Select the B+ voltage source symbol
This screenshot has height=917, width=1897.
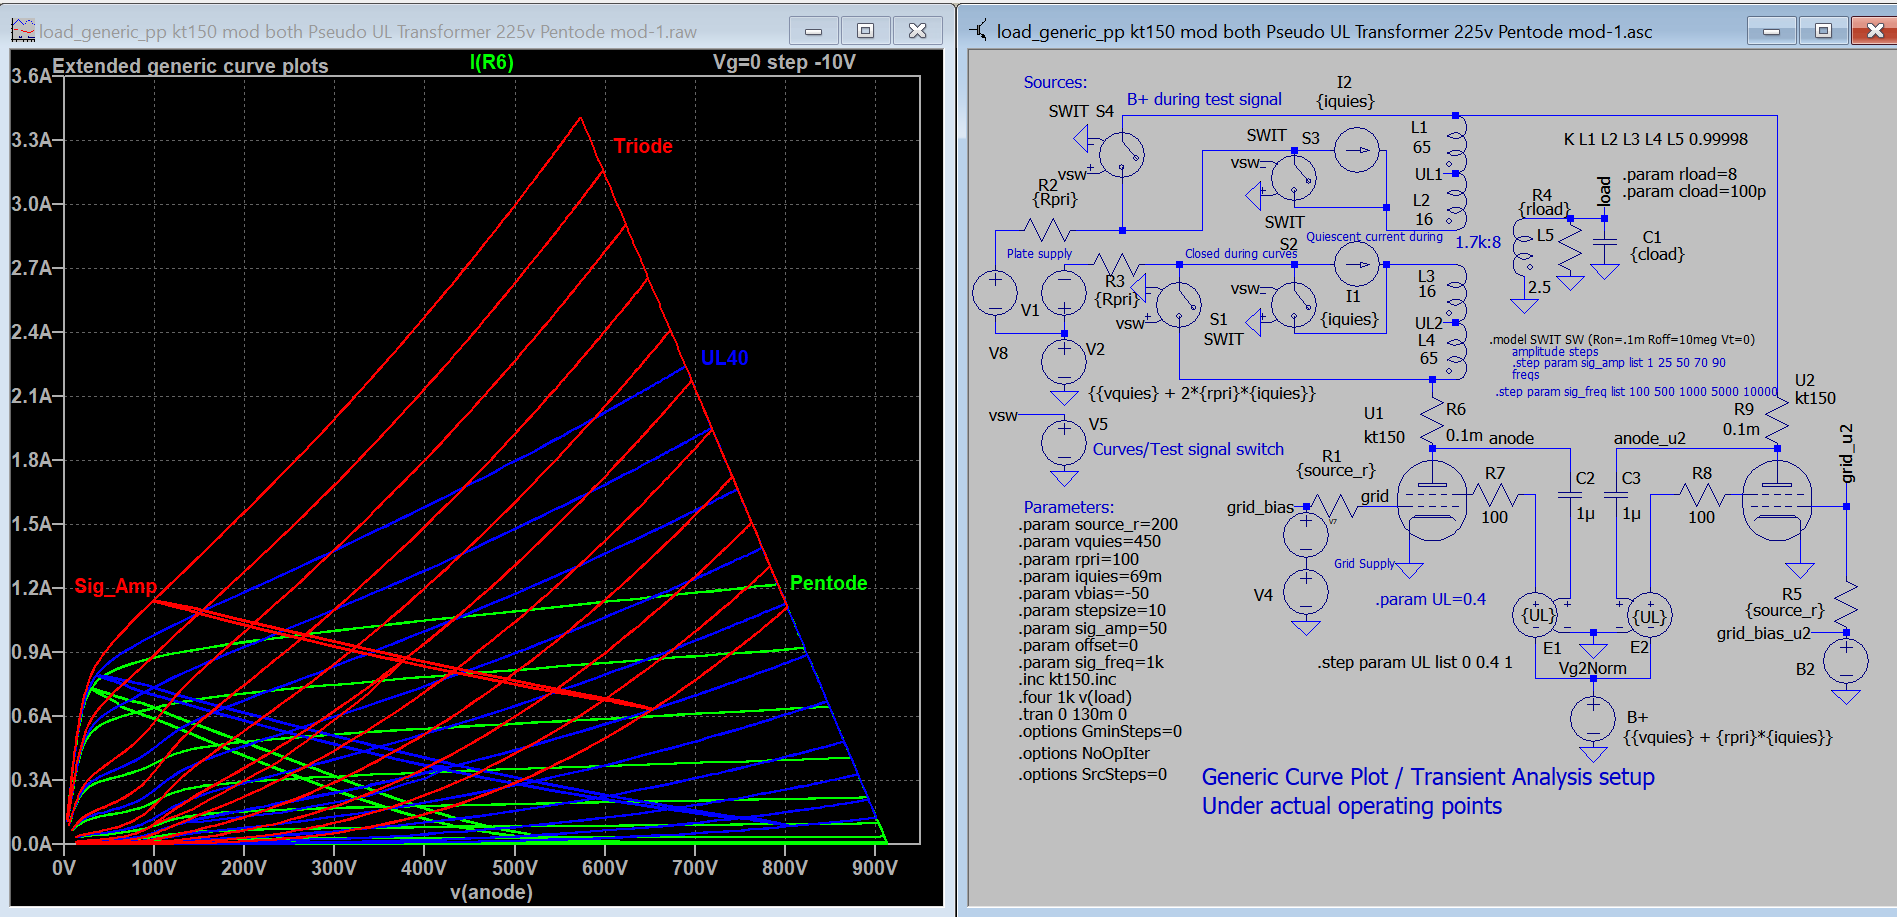coord(1593,719)
